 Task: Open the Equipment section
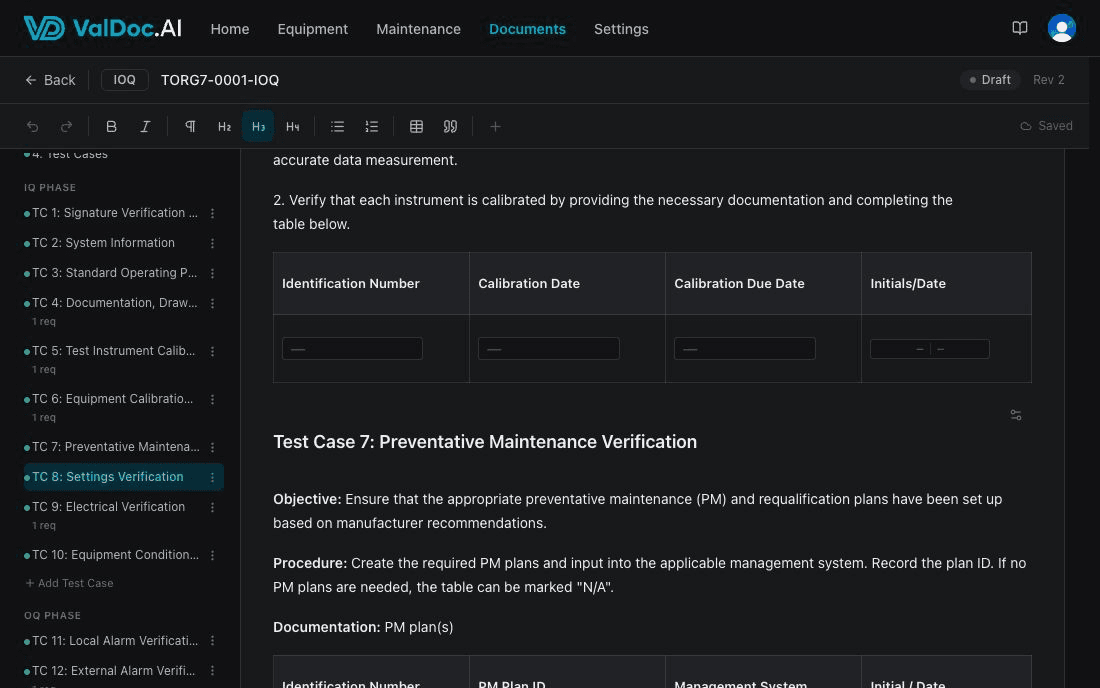pyautogui.click(x=312, y=29)
